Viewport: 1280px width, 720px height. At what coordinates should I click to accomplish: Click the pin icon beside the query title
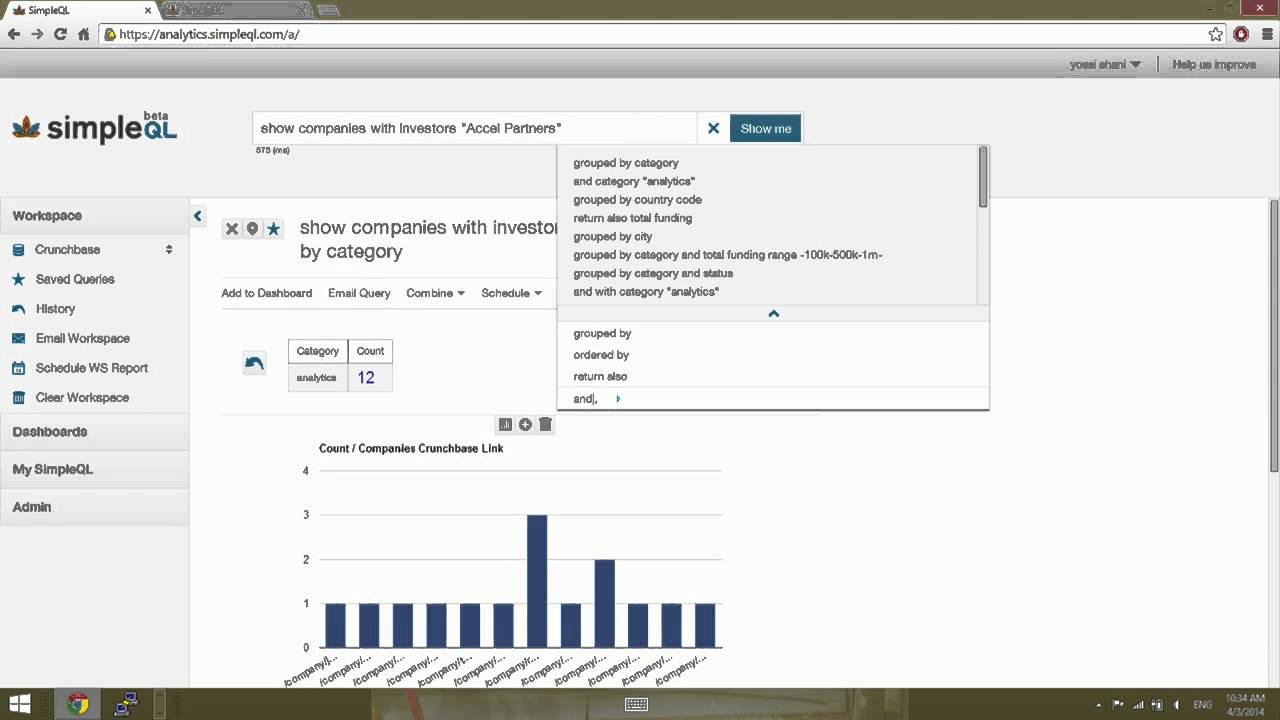pyautogui.click(x=252, y=229)
